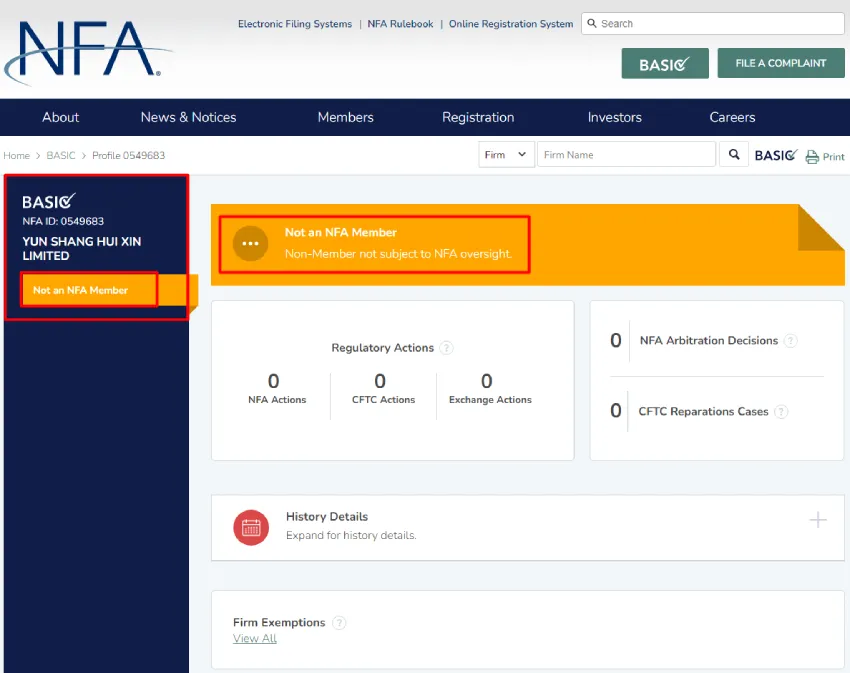Viewport: 850px width, 673px height.
Task: Open the About menu
Action: tap(61, 117)
